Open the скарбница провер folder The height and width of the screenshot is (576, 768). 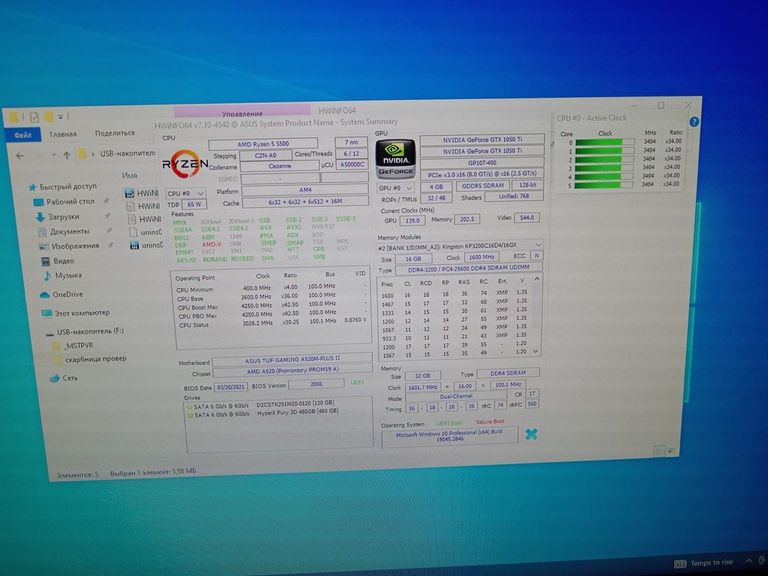tap(90, 359)
